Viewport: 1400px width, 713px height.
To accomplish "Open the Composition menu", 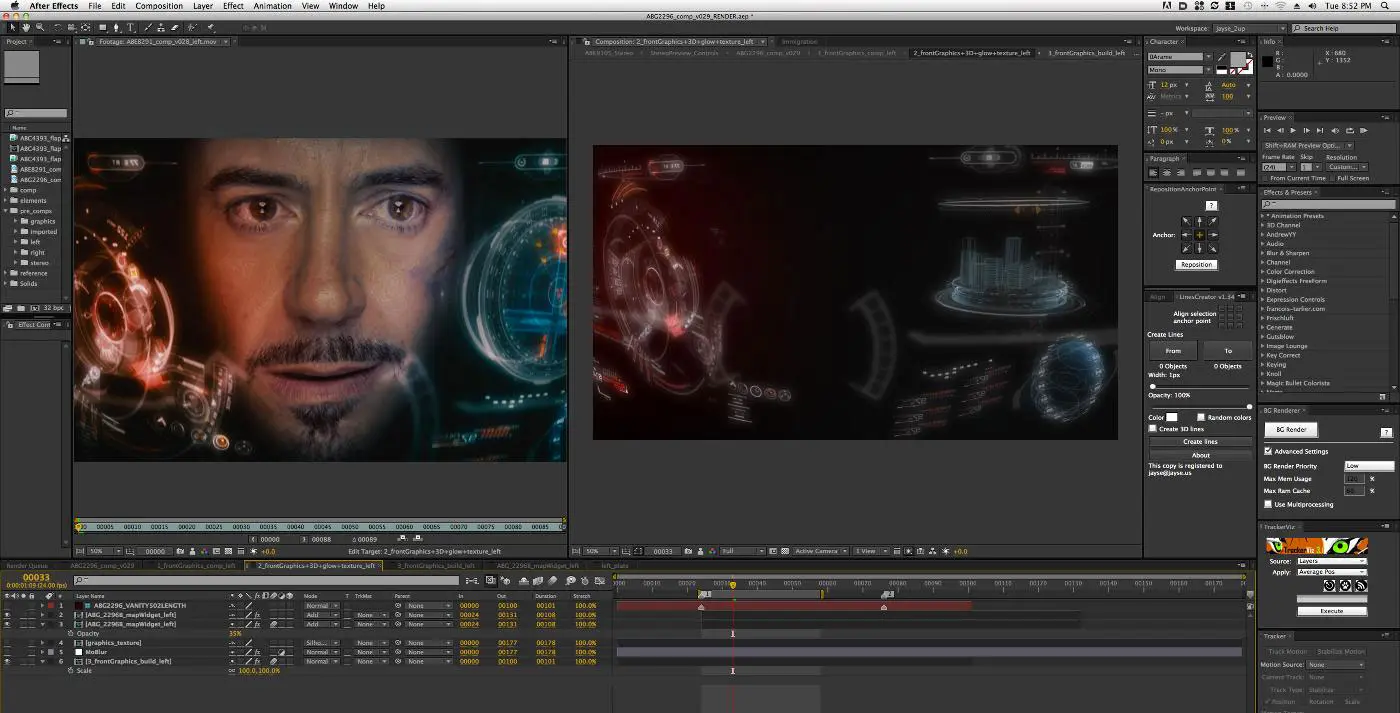I will [159, 6].
